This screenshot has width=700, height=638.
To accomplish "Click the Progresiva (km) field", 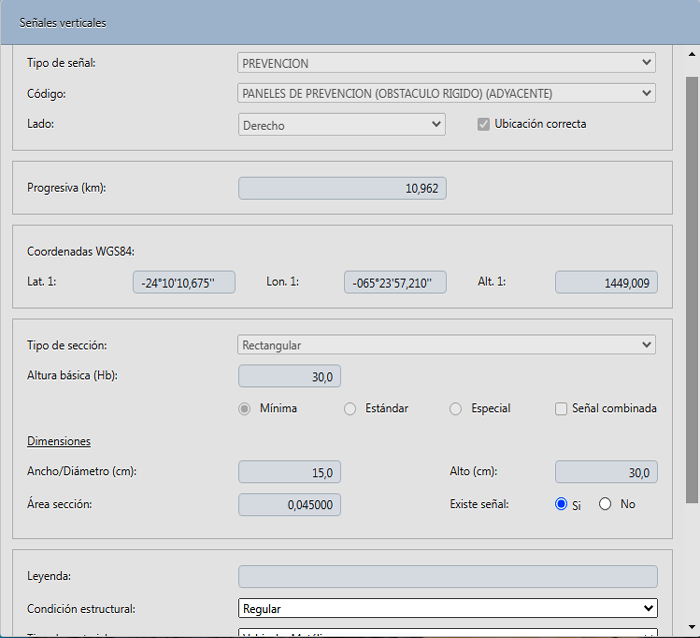I will point(342,188).
